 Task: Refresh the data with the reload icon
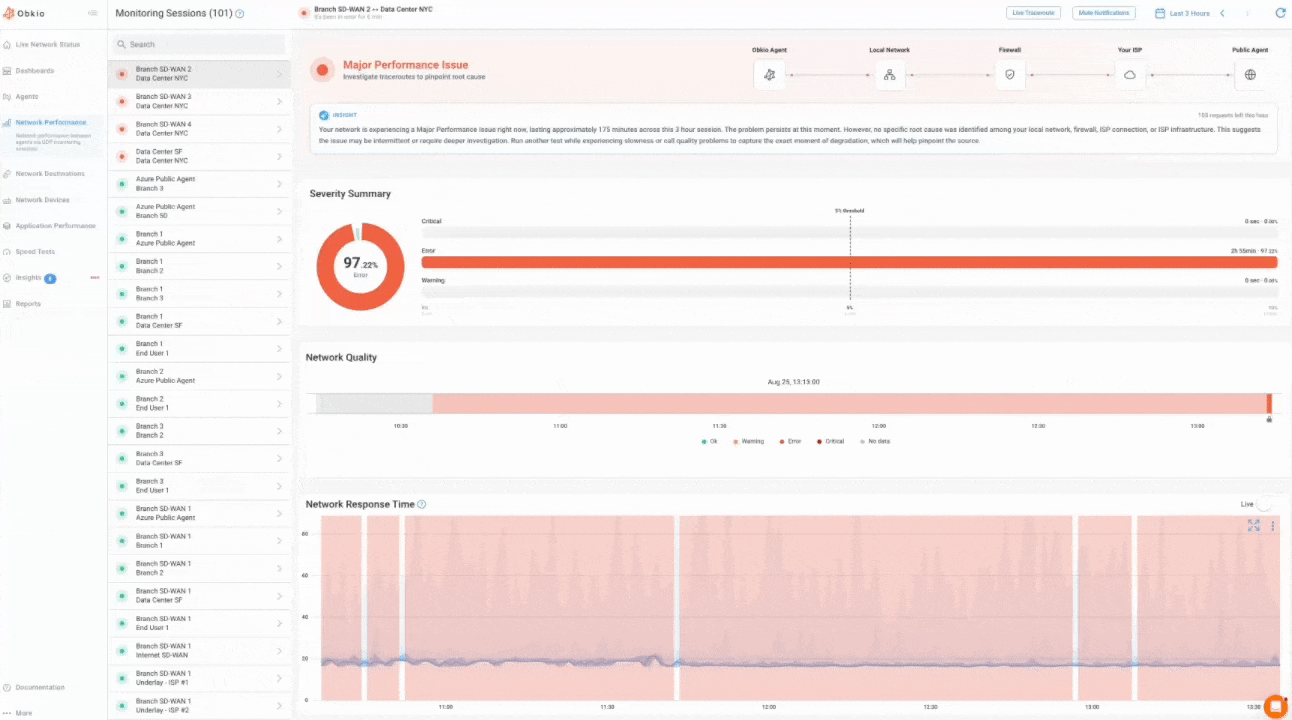[1280, 13]
